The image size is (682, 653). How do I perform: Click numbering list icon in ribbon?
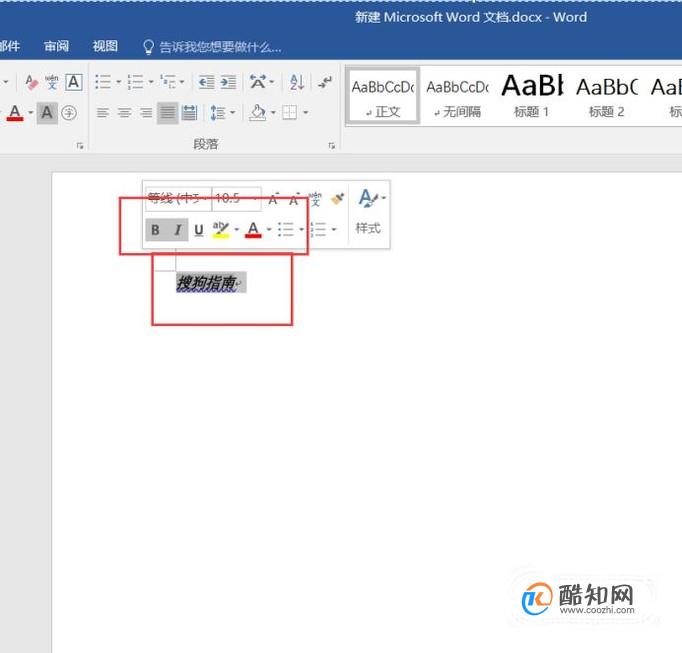pos(135,82)
